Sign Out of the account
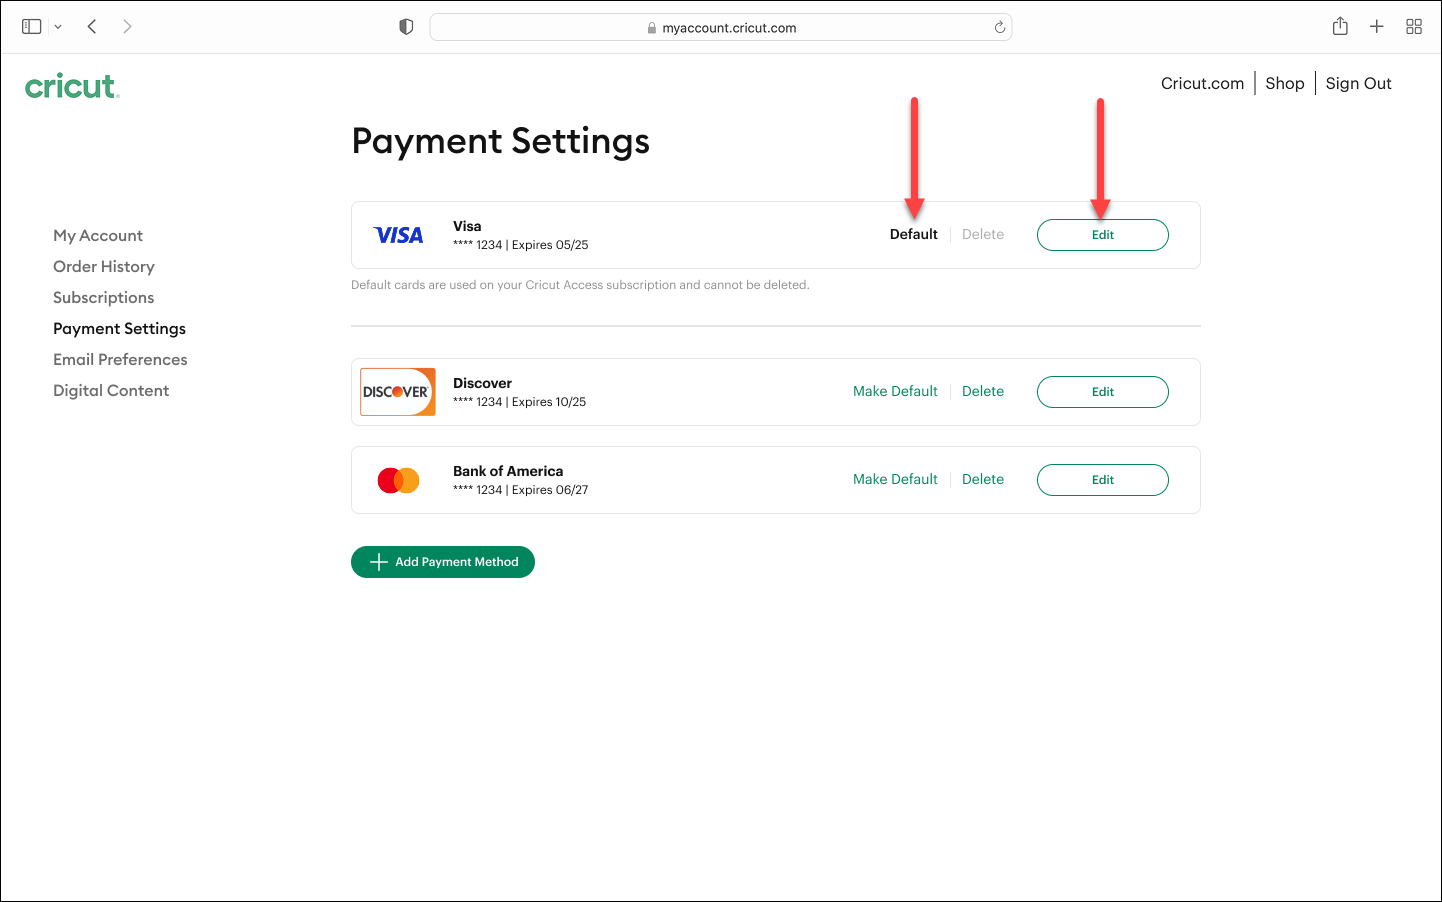This screenshot has height=902, width=1442. [x=1358, y=84]
